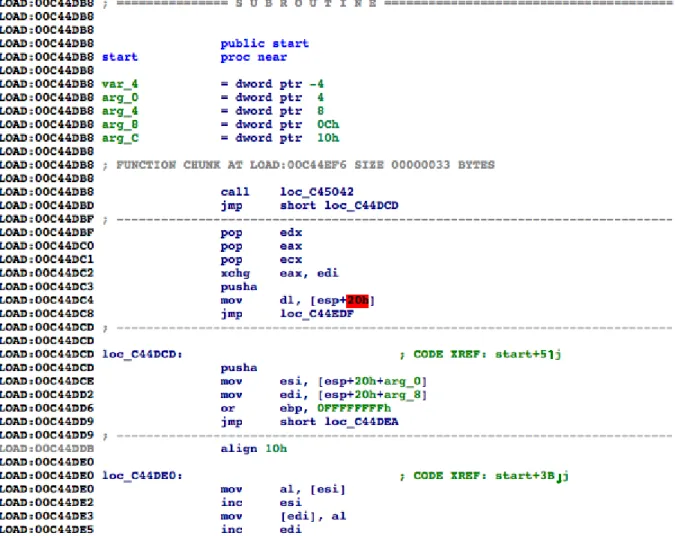Select the arg_4 definition name
675x536 pixels.
coord(120,111)
